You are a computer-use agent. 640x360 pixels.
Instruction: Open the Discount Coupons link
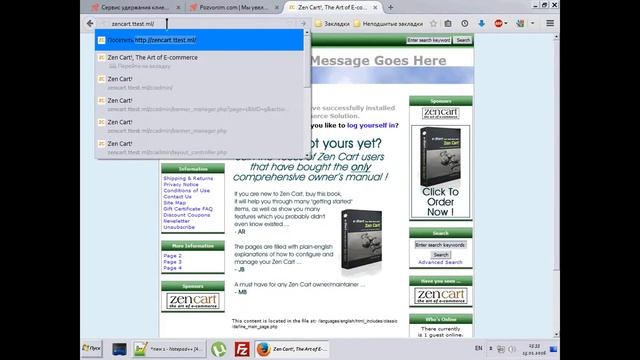[187, 215]
